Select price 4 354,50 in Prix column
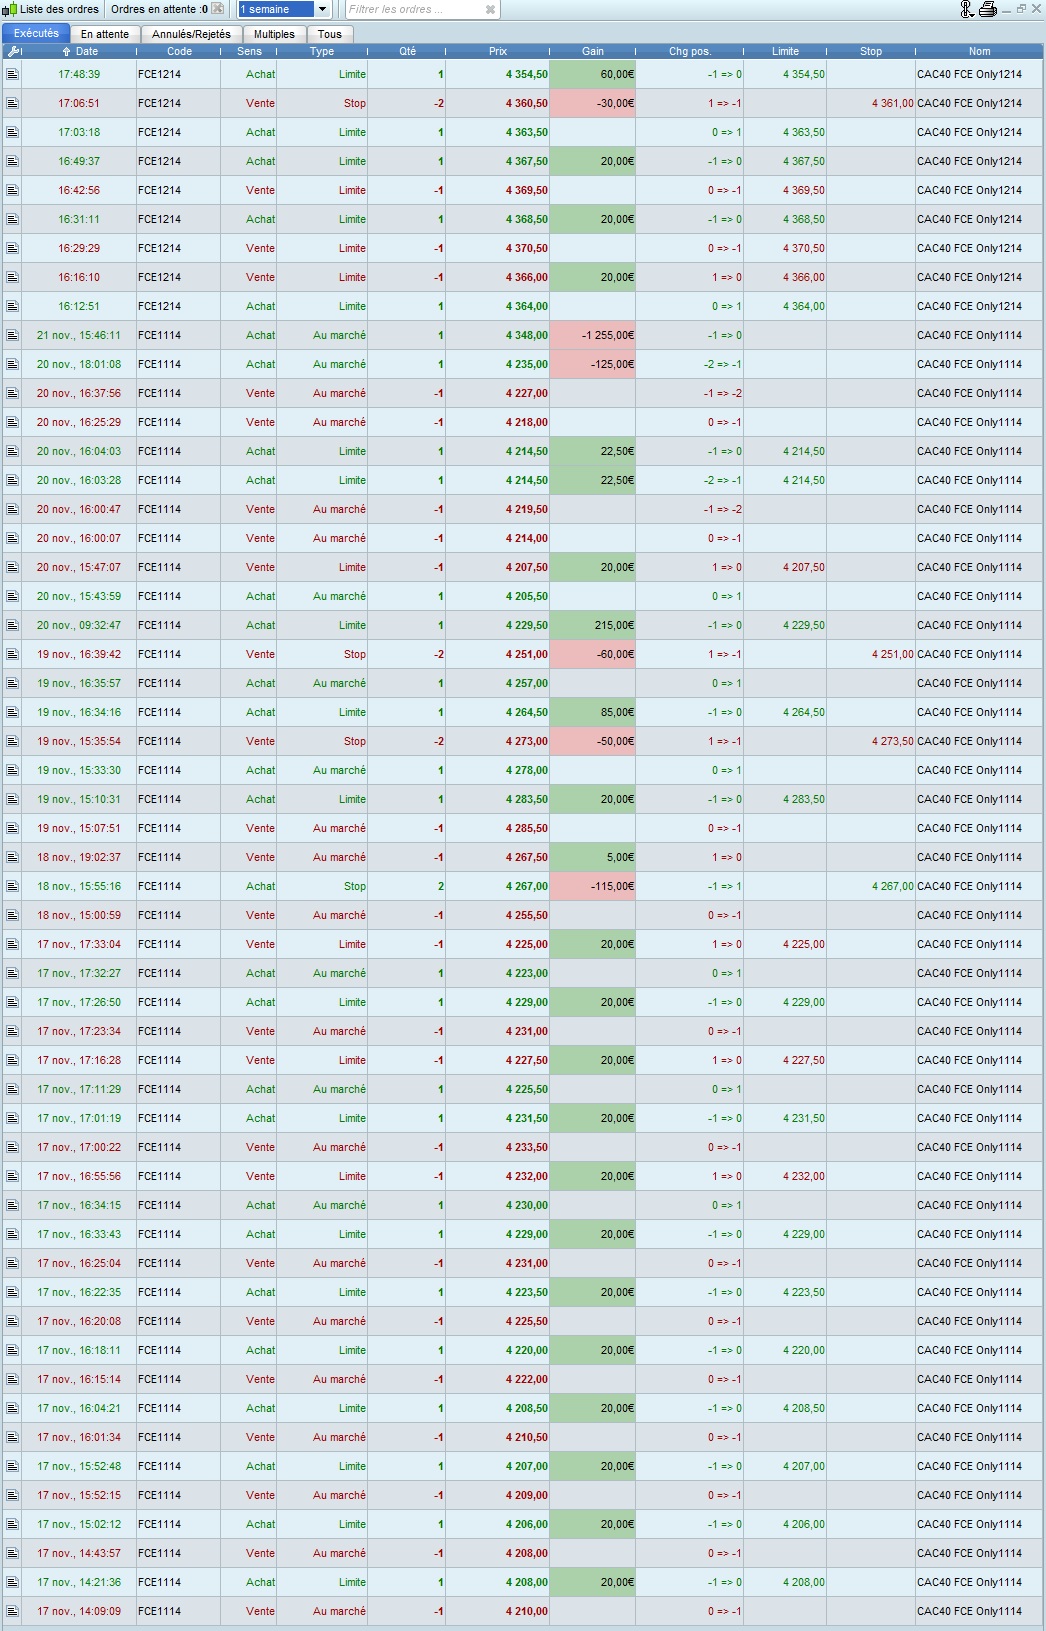This screenshot has height=1631, width=1046. [x=527, y=74]
